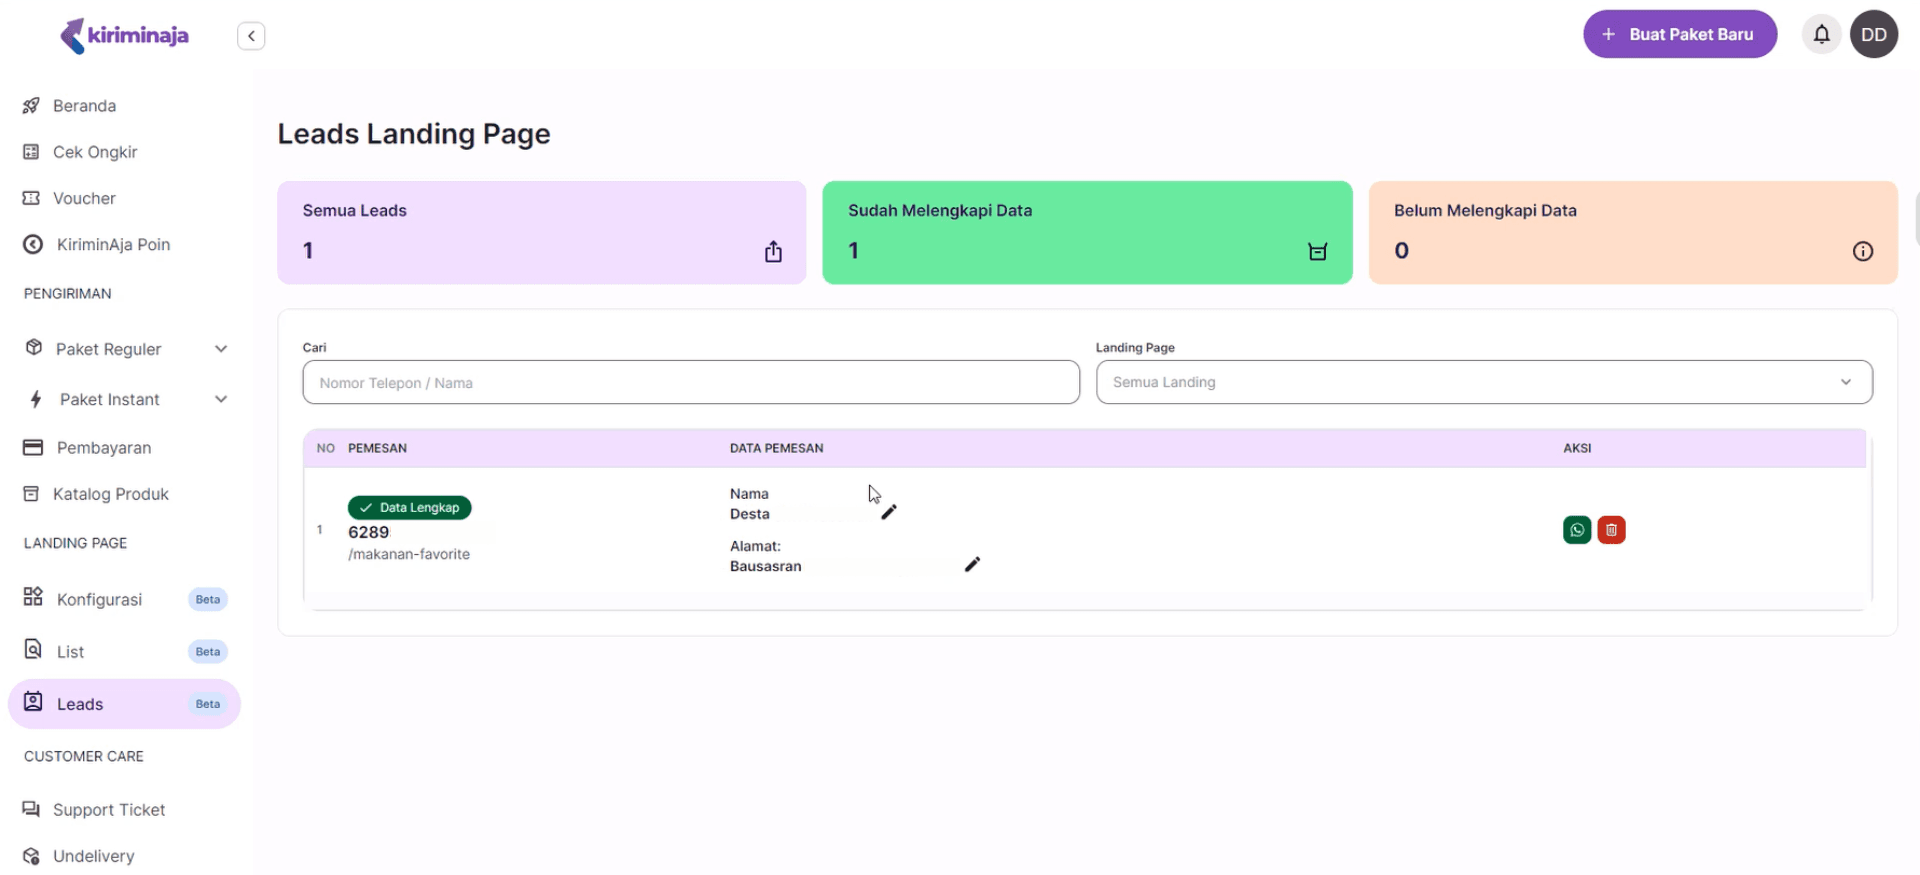
Task: Open Cek Ongkir from the sidebar
Action: click(95, 152)
